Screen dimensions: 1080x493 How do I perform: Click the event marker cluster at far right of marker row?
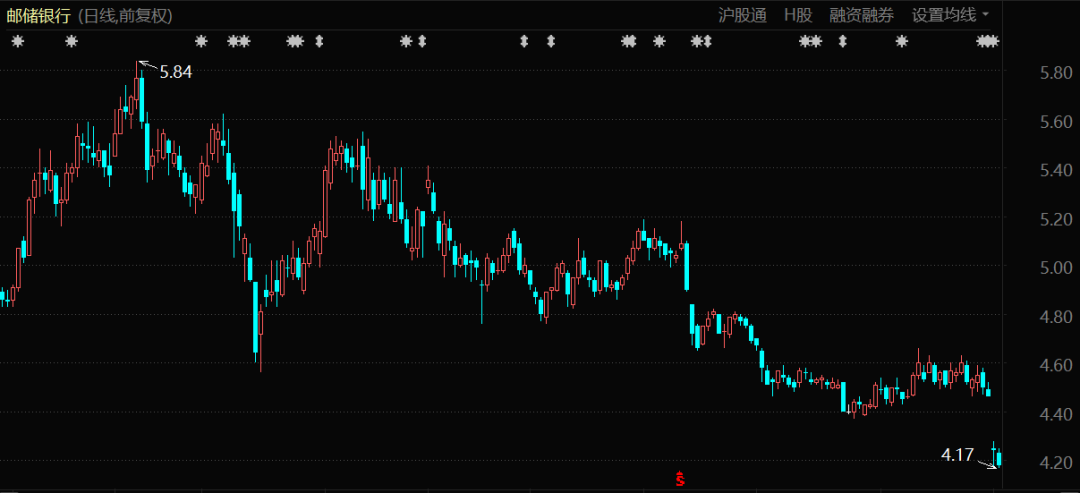click(x=987, y=41)
